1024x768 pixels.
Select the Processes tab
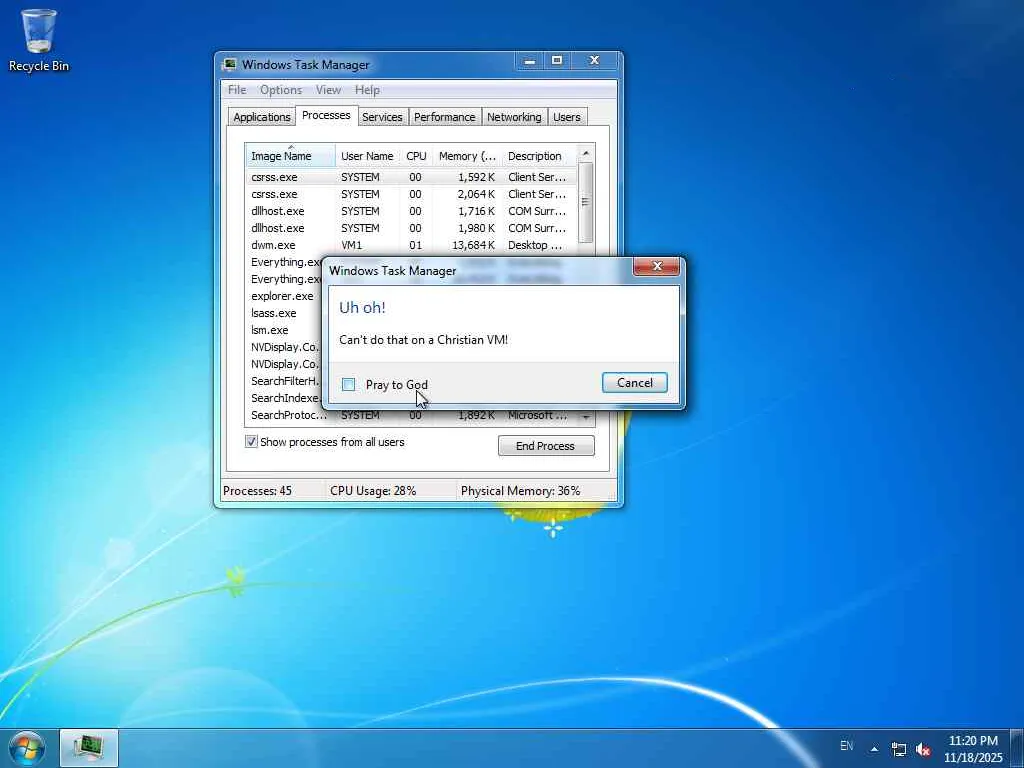(326, 115)
